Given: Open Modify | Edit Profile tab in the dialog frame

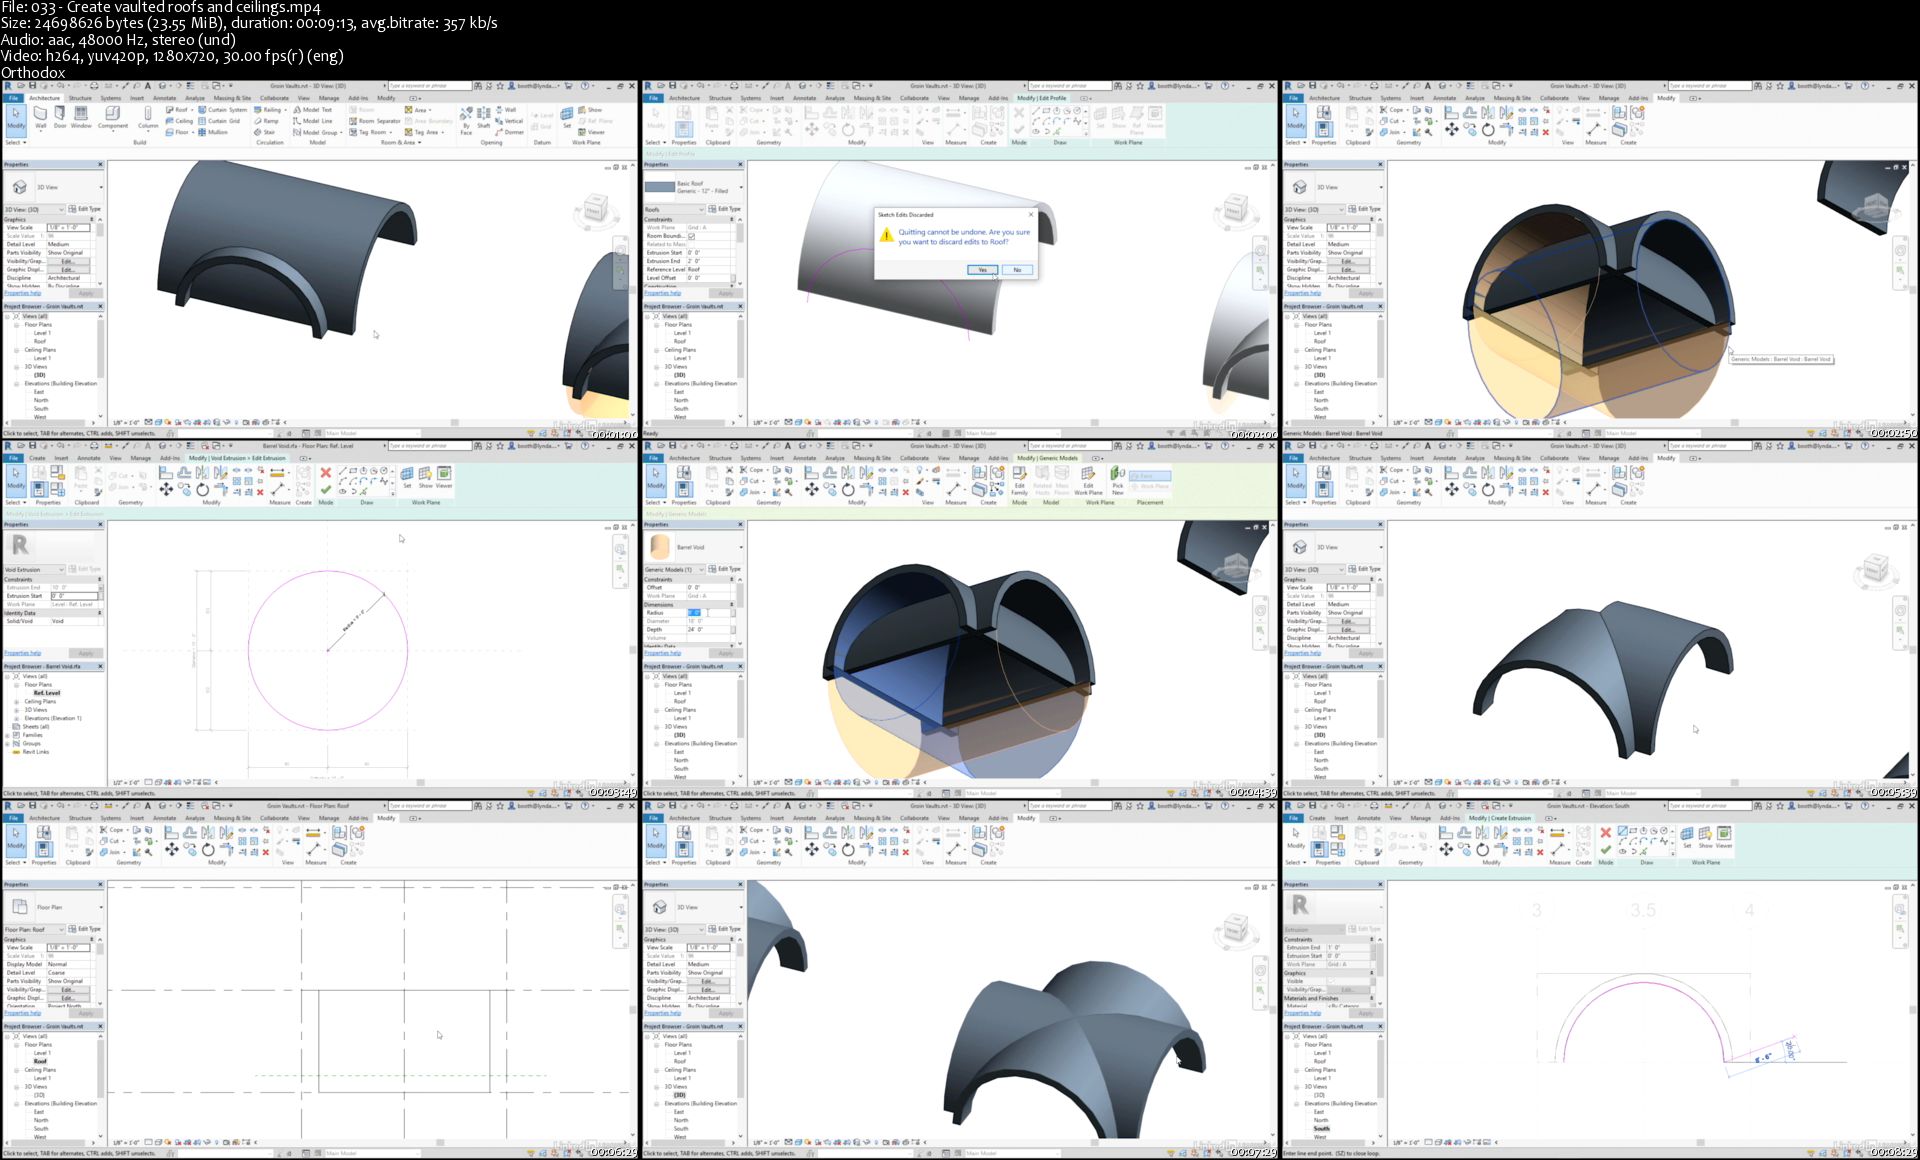Looking at the screenshot, I should click(1042, 98).
